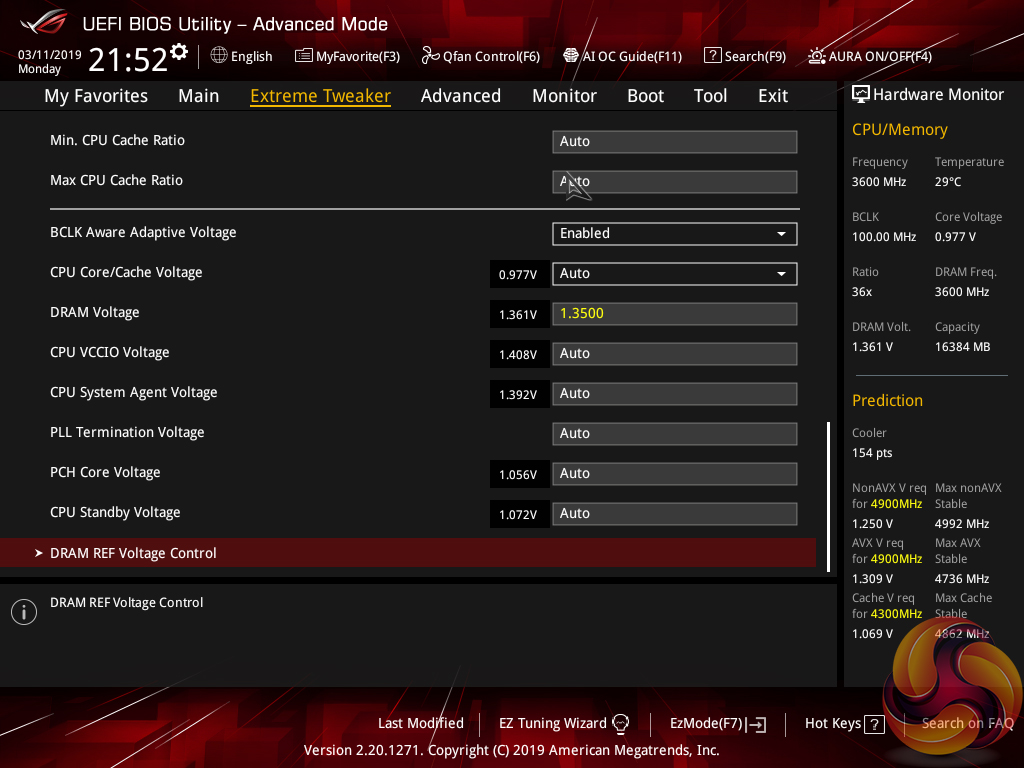
Task: Click NonAVX 4900MHz prediction value
Action: tap(896, 504)
